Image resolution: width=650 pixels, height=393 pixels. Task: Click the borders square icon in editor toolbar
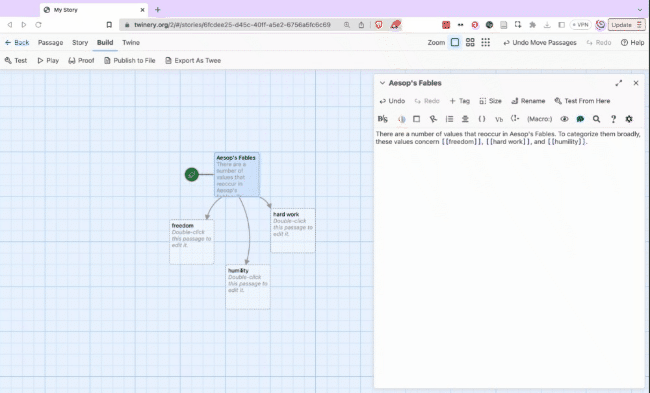click(417, 119)
